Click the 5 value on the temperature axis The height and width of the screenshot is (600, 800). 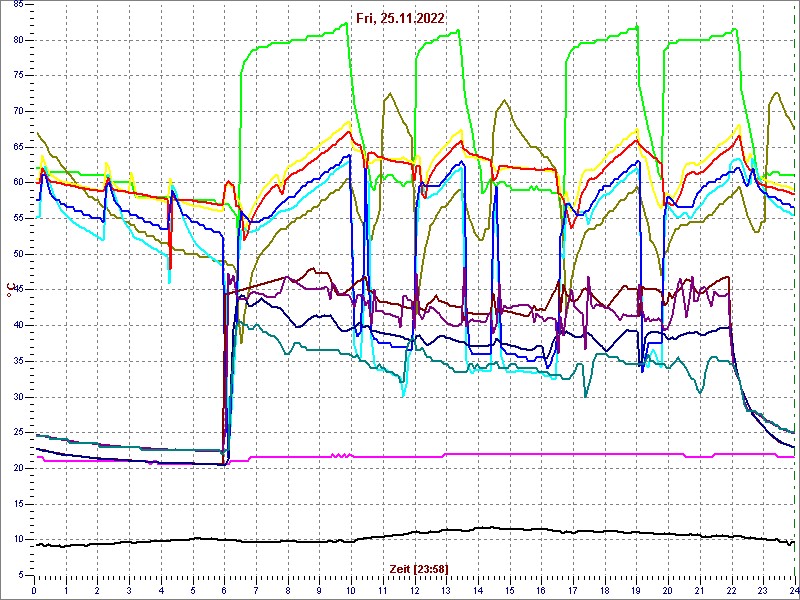pos(20,575)
